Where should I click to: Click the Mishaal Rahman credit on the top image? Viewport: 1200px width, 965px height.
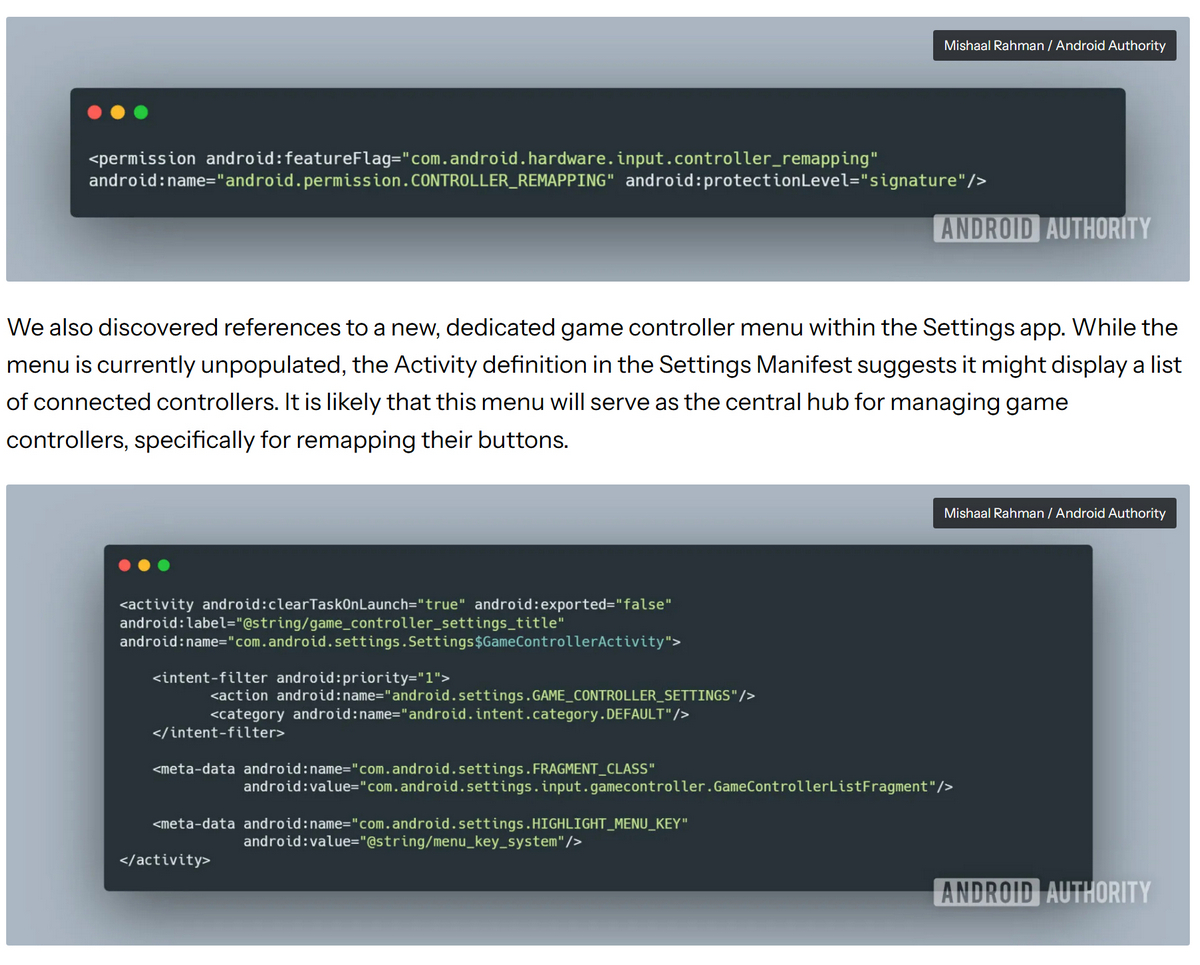(1054, 45)
